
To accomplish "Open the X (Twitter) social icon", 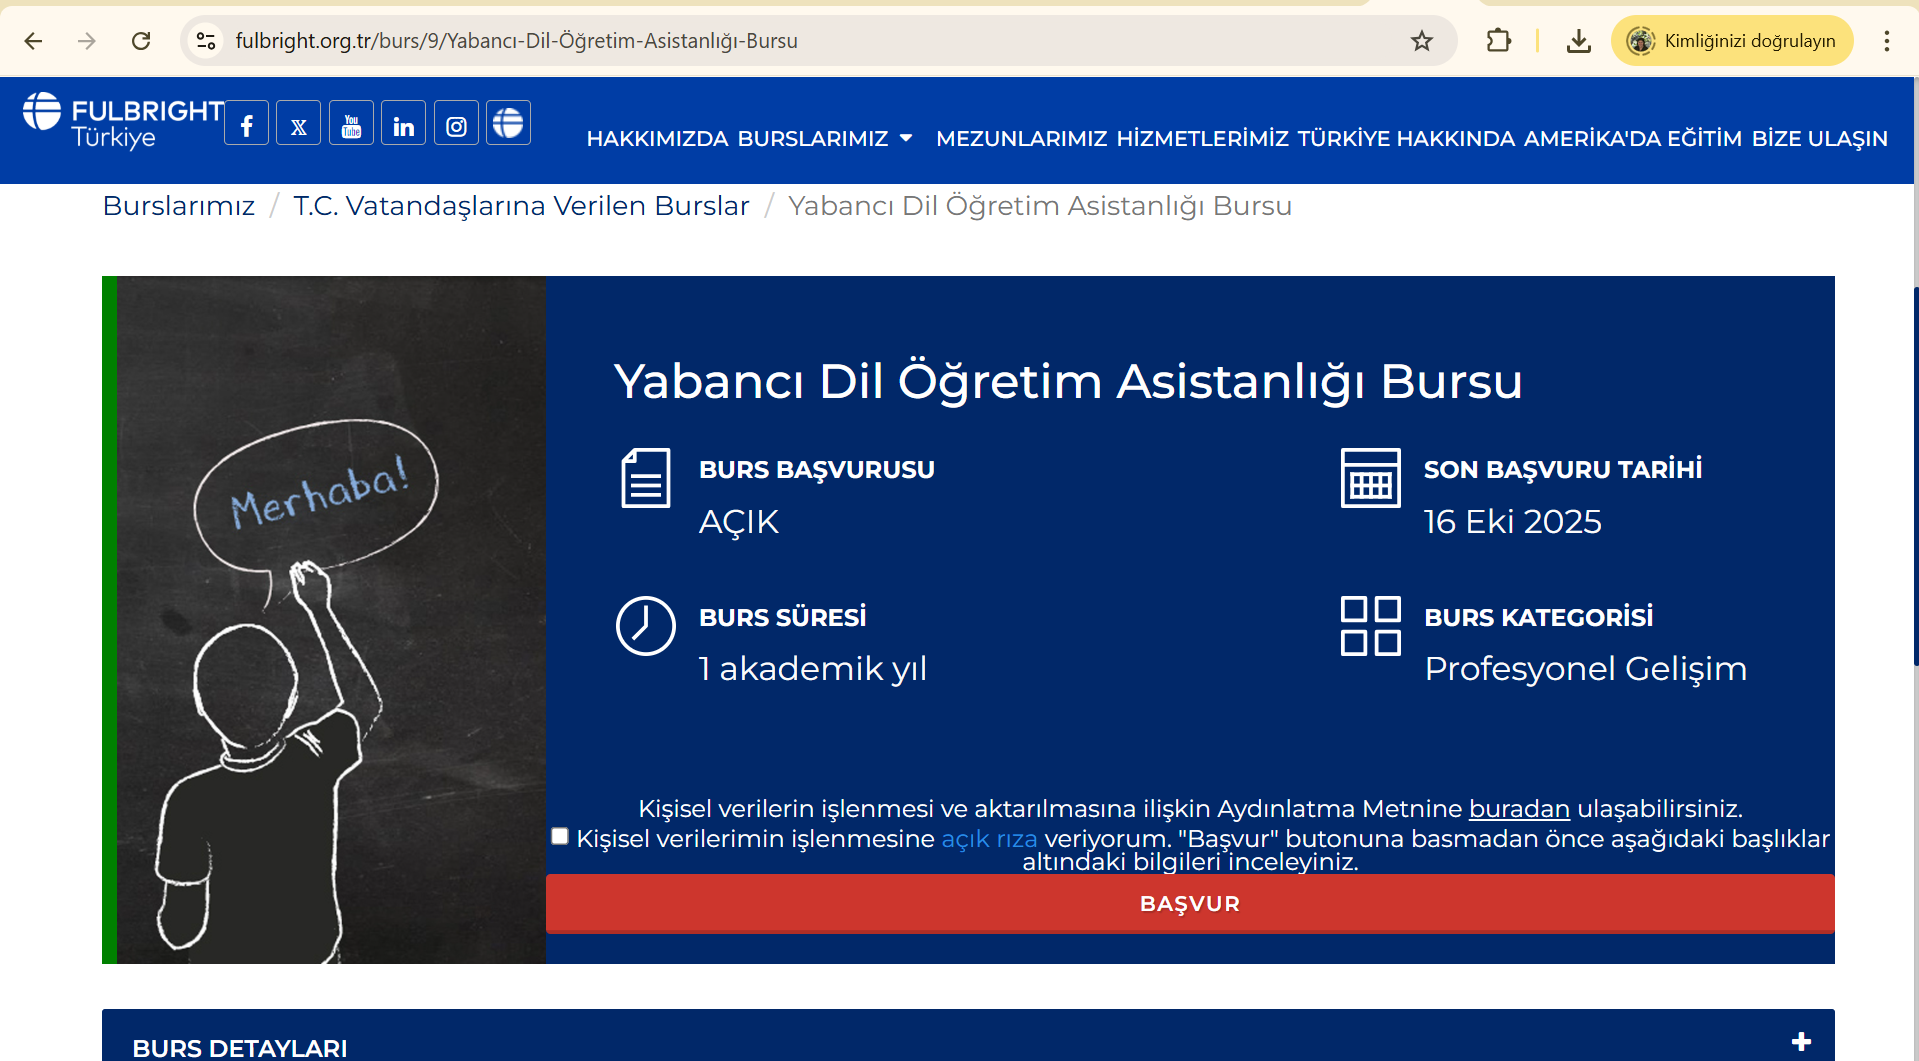I will [298, 123].
